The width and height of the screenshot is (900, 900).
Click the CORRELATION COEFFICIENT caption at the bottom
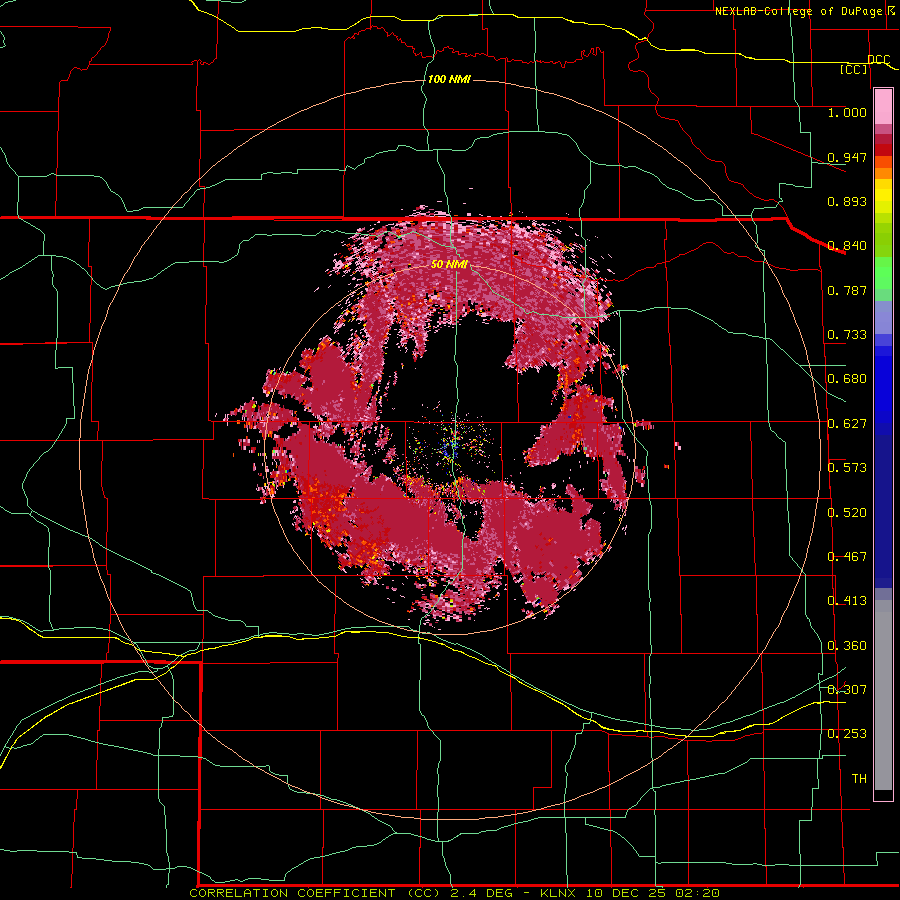pos(454,893)
